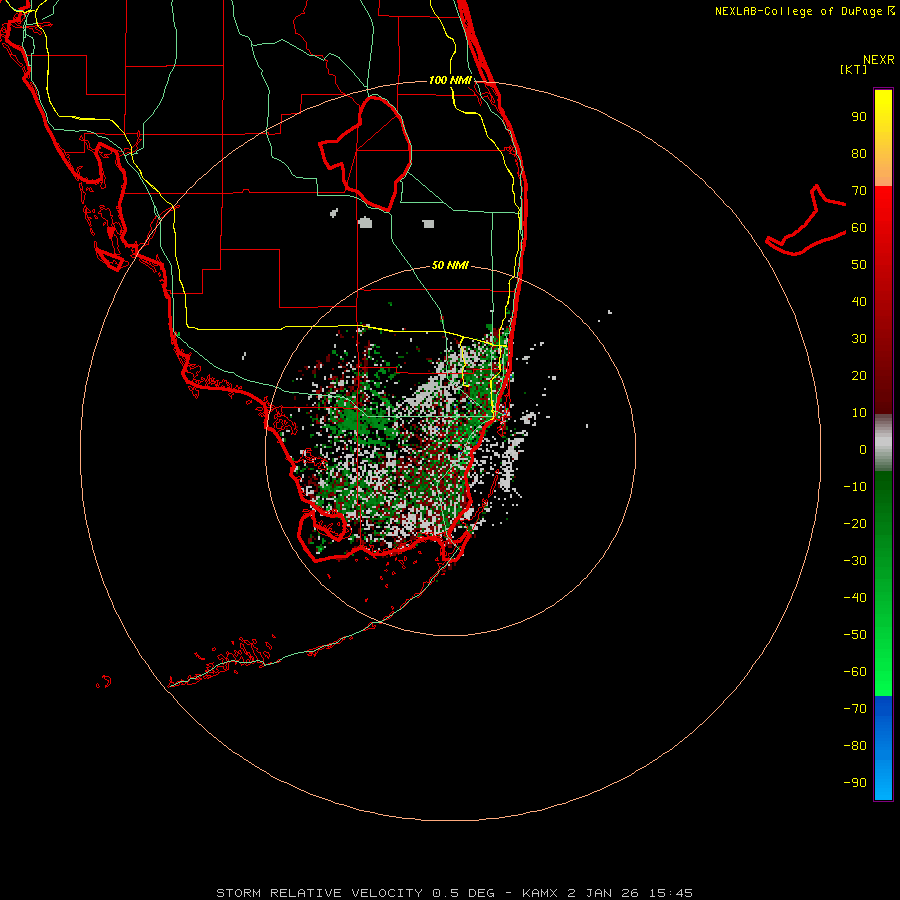The width and height of the screenshot is (900, 900).
Task: Click the -70 value on the velocity scale
Action: pyautogui.click(x=855, y=709)
